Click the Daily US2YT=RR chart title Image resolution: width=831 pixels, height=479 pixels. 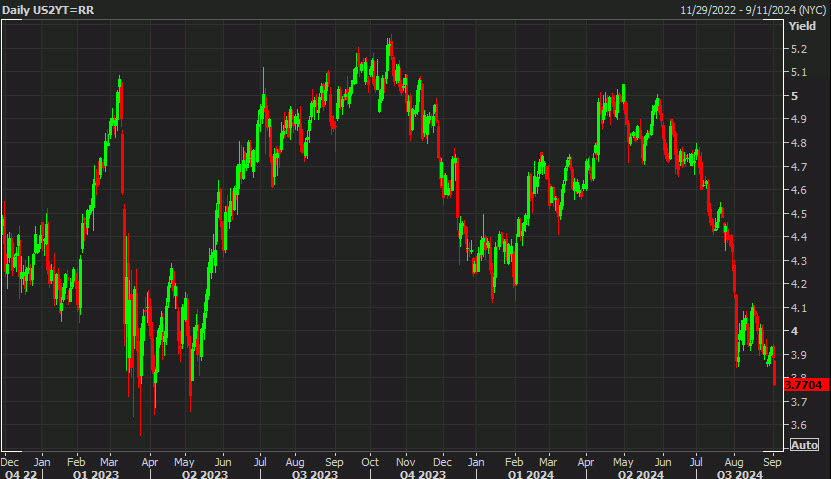click(x=48, y=10)
